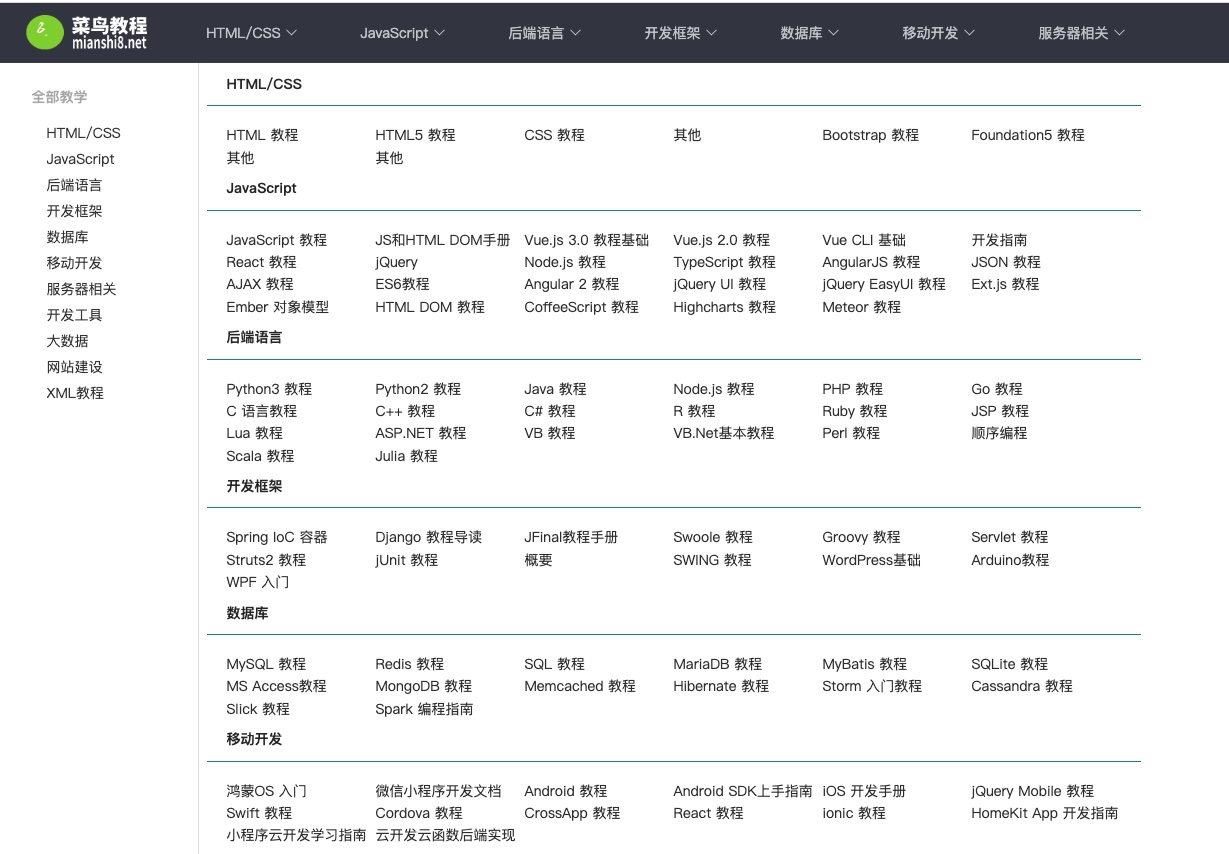Open the CSS 教程 link
Screen dimensions: 1229x854
click(554, 135)
